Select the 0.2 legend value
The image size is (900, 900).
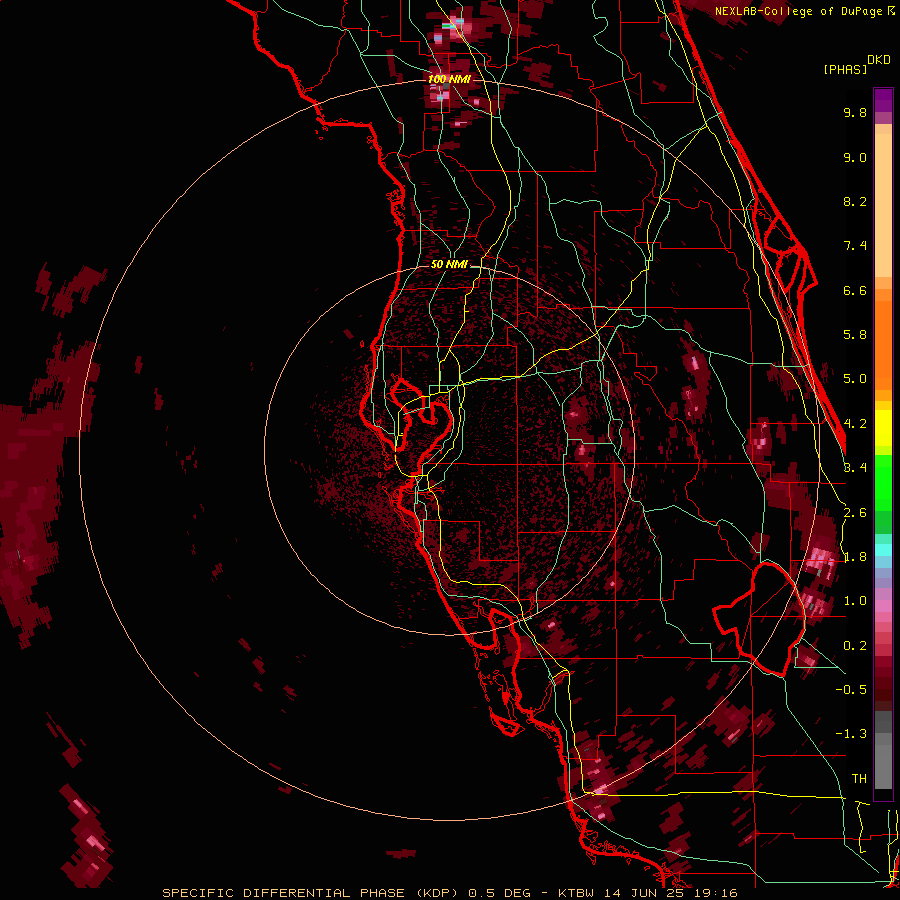pyautogui.click(x=855, y=646)
